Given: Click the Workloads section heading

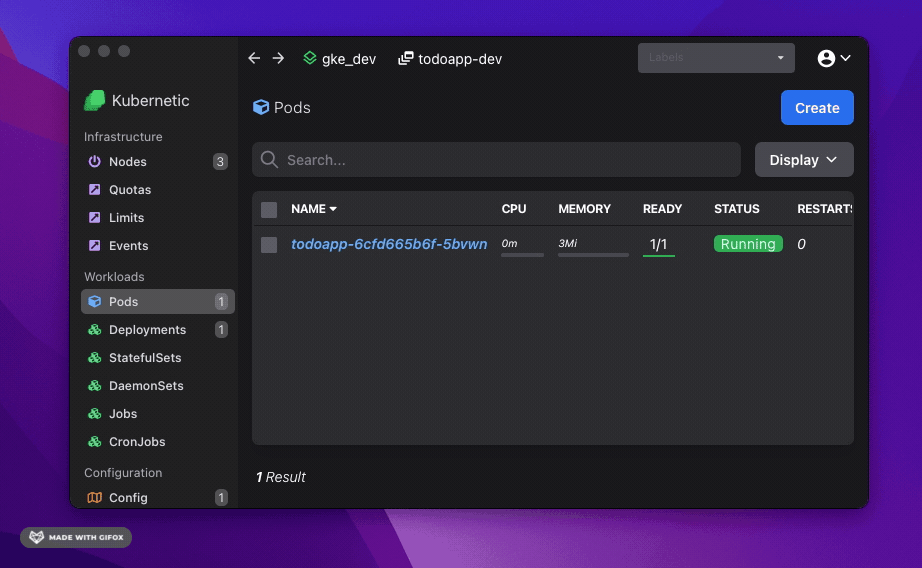Looking at the screenshot, I should point(114,276).
